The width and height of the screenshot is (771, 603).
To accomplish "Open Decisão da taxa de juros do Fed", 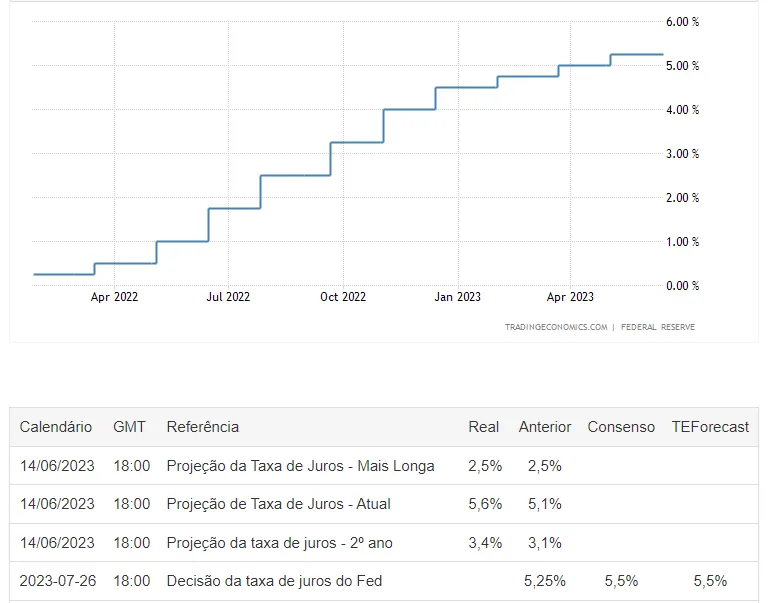I will click(x=274, y=581).
